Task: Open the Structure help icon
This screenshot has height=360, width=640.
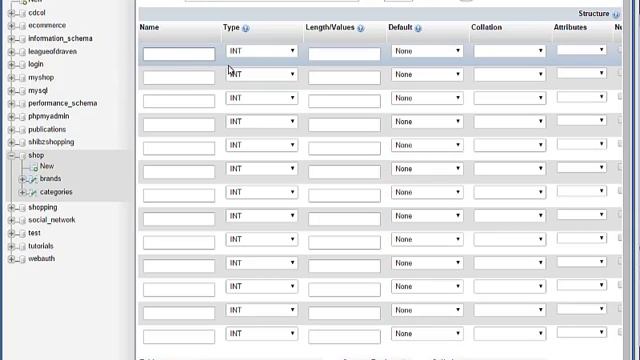Action: 616,14
